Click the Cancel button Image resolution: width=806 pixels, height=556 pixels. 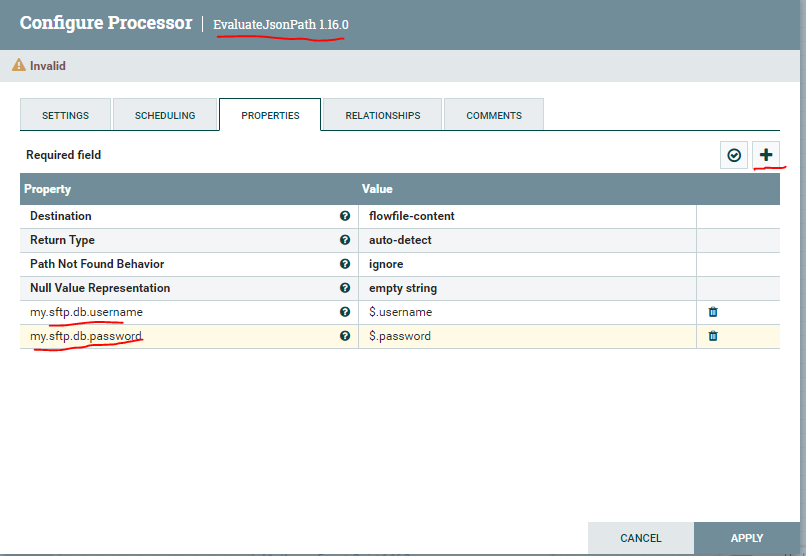coord(640,538)
